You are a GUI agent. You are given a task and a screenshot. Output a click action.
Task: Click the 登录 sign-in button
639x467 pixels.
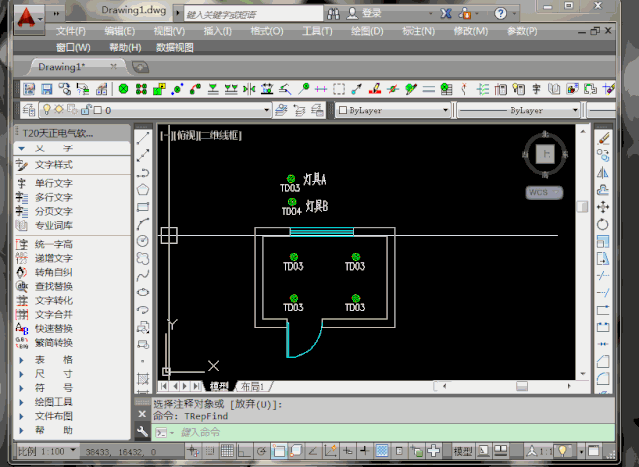[x=372, y=13]
